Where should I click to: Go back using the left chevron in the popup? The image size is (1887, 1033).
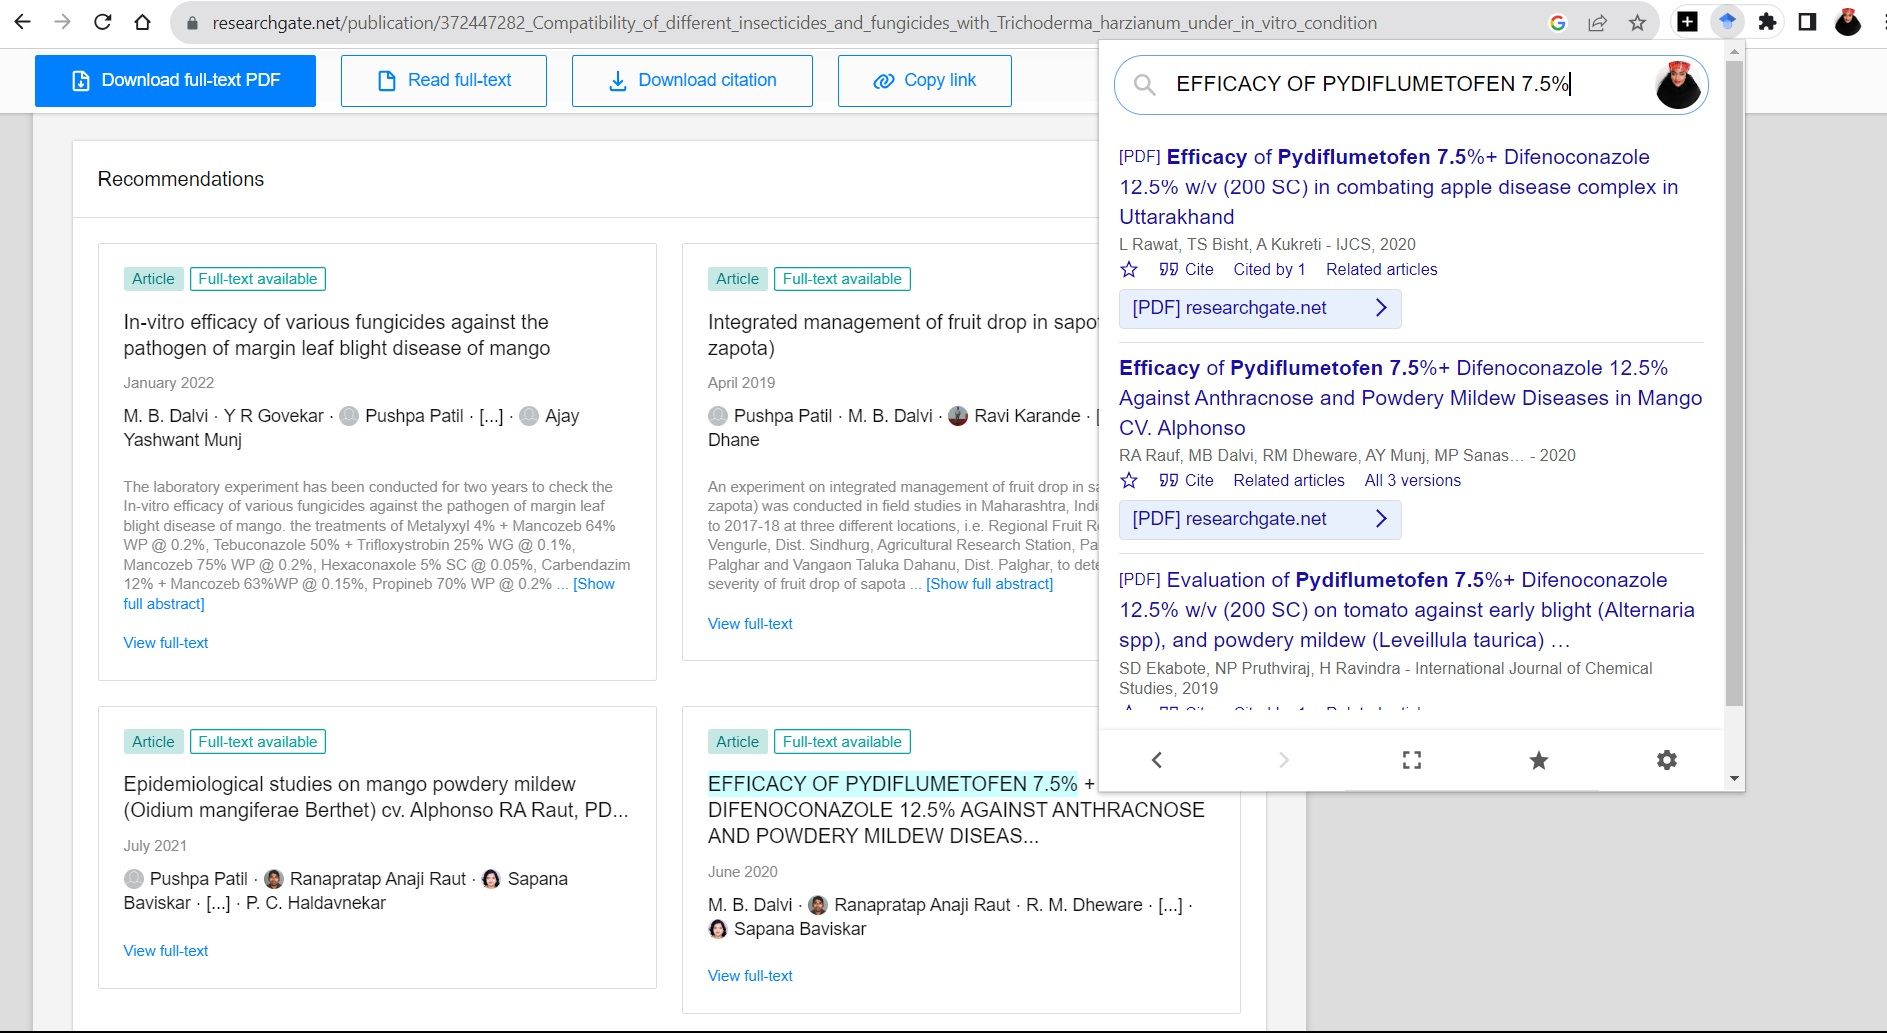[x=1156, y=760]
